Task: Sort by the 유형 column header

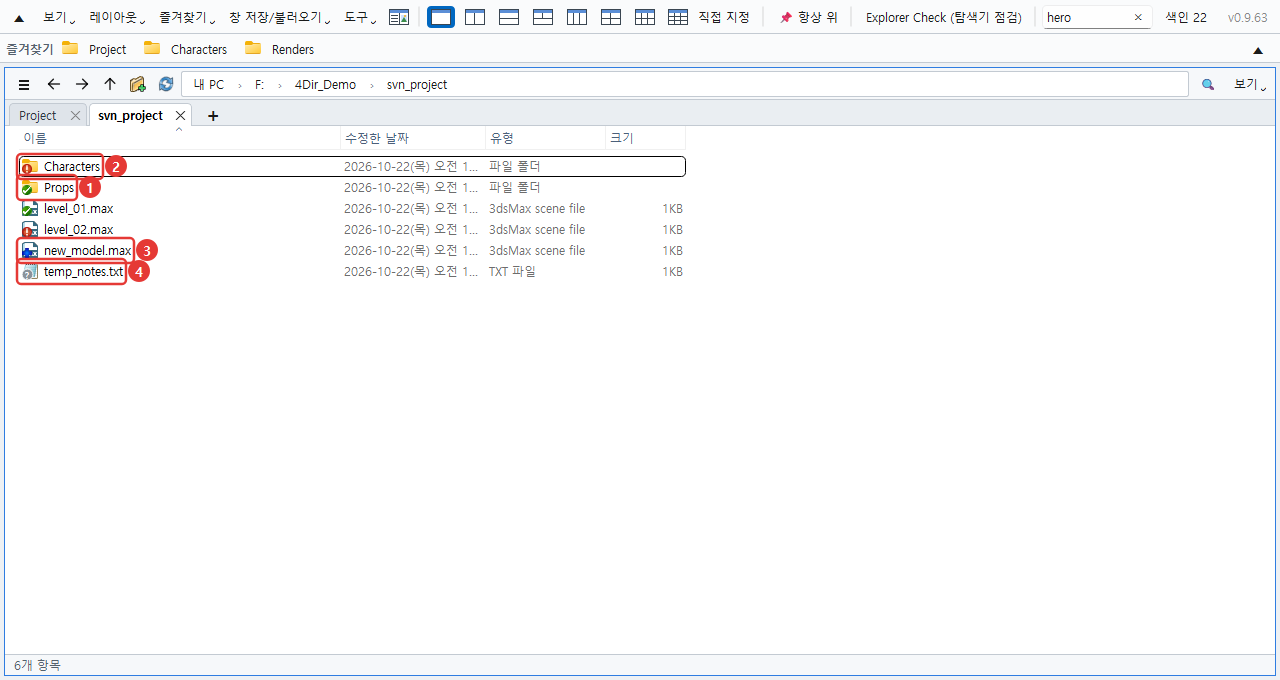Action: coord(545,138)
